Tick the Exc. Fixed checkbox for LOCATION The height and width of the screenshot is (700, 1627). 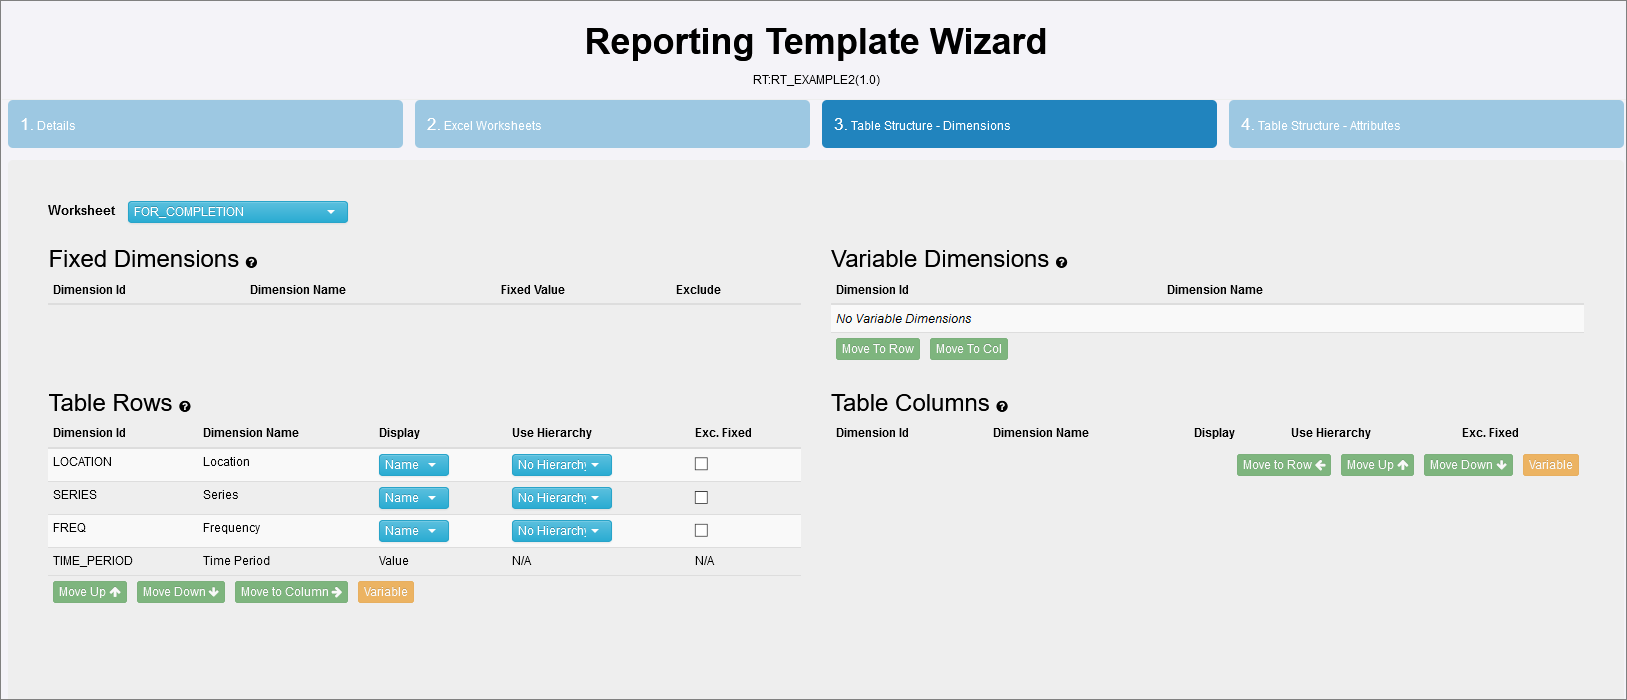click(x=701, y=464)
